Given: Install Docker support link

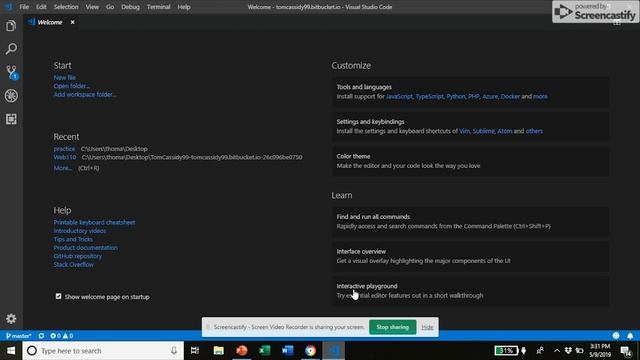Looking at the screenshot, I should point(510,97).
